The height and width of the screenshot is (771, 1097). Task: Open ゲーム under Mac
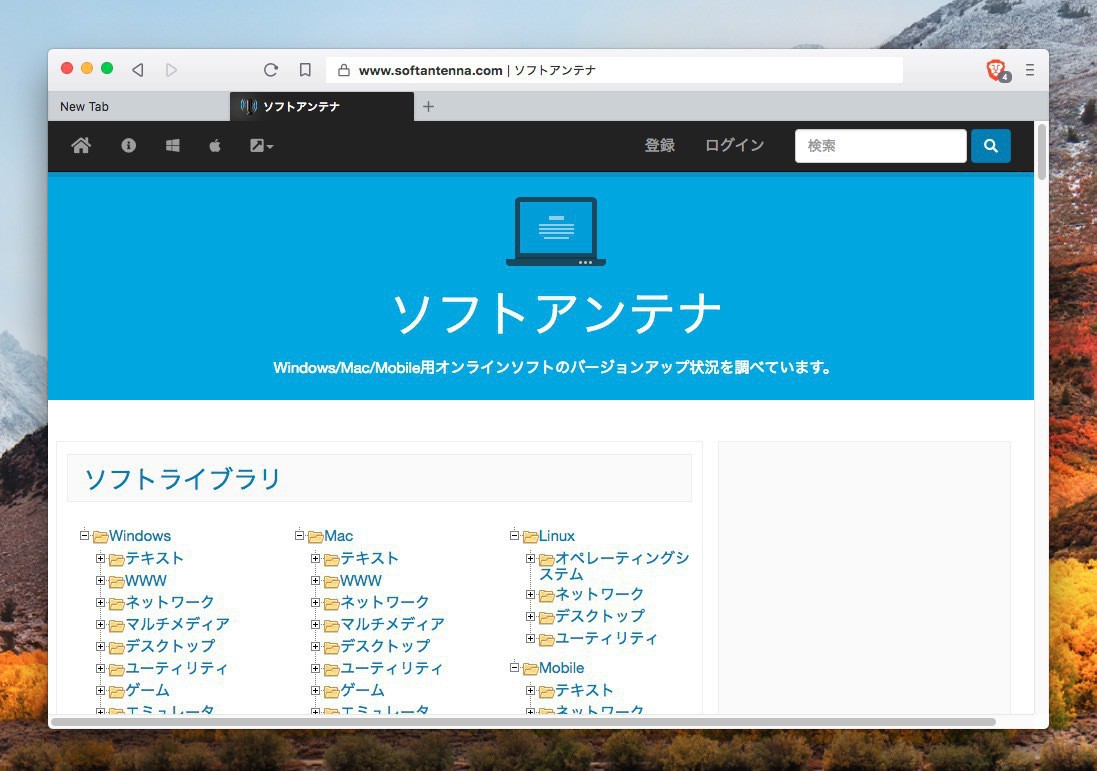point(362,691)
